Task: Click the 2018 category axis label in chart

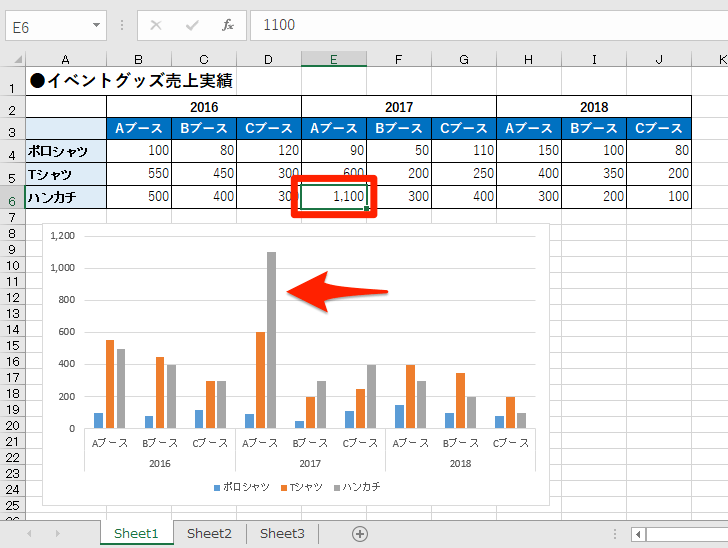Action: click(460, 463)
